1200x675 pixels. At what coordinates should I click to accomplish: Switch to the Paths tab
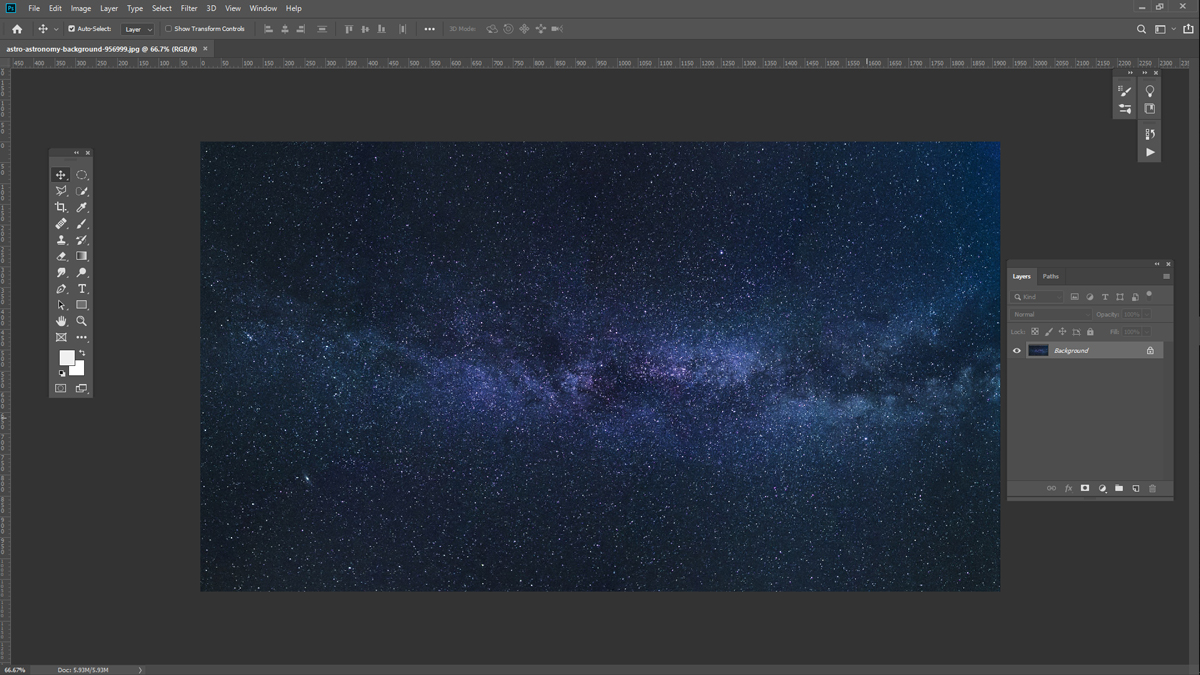pyautogui.click(x=1050, y=276)
